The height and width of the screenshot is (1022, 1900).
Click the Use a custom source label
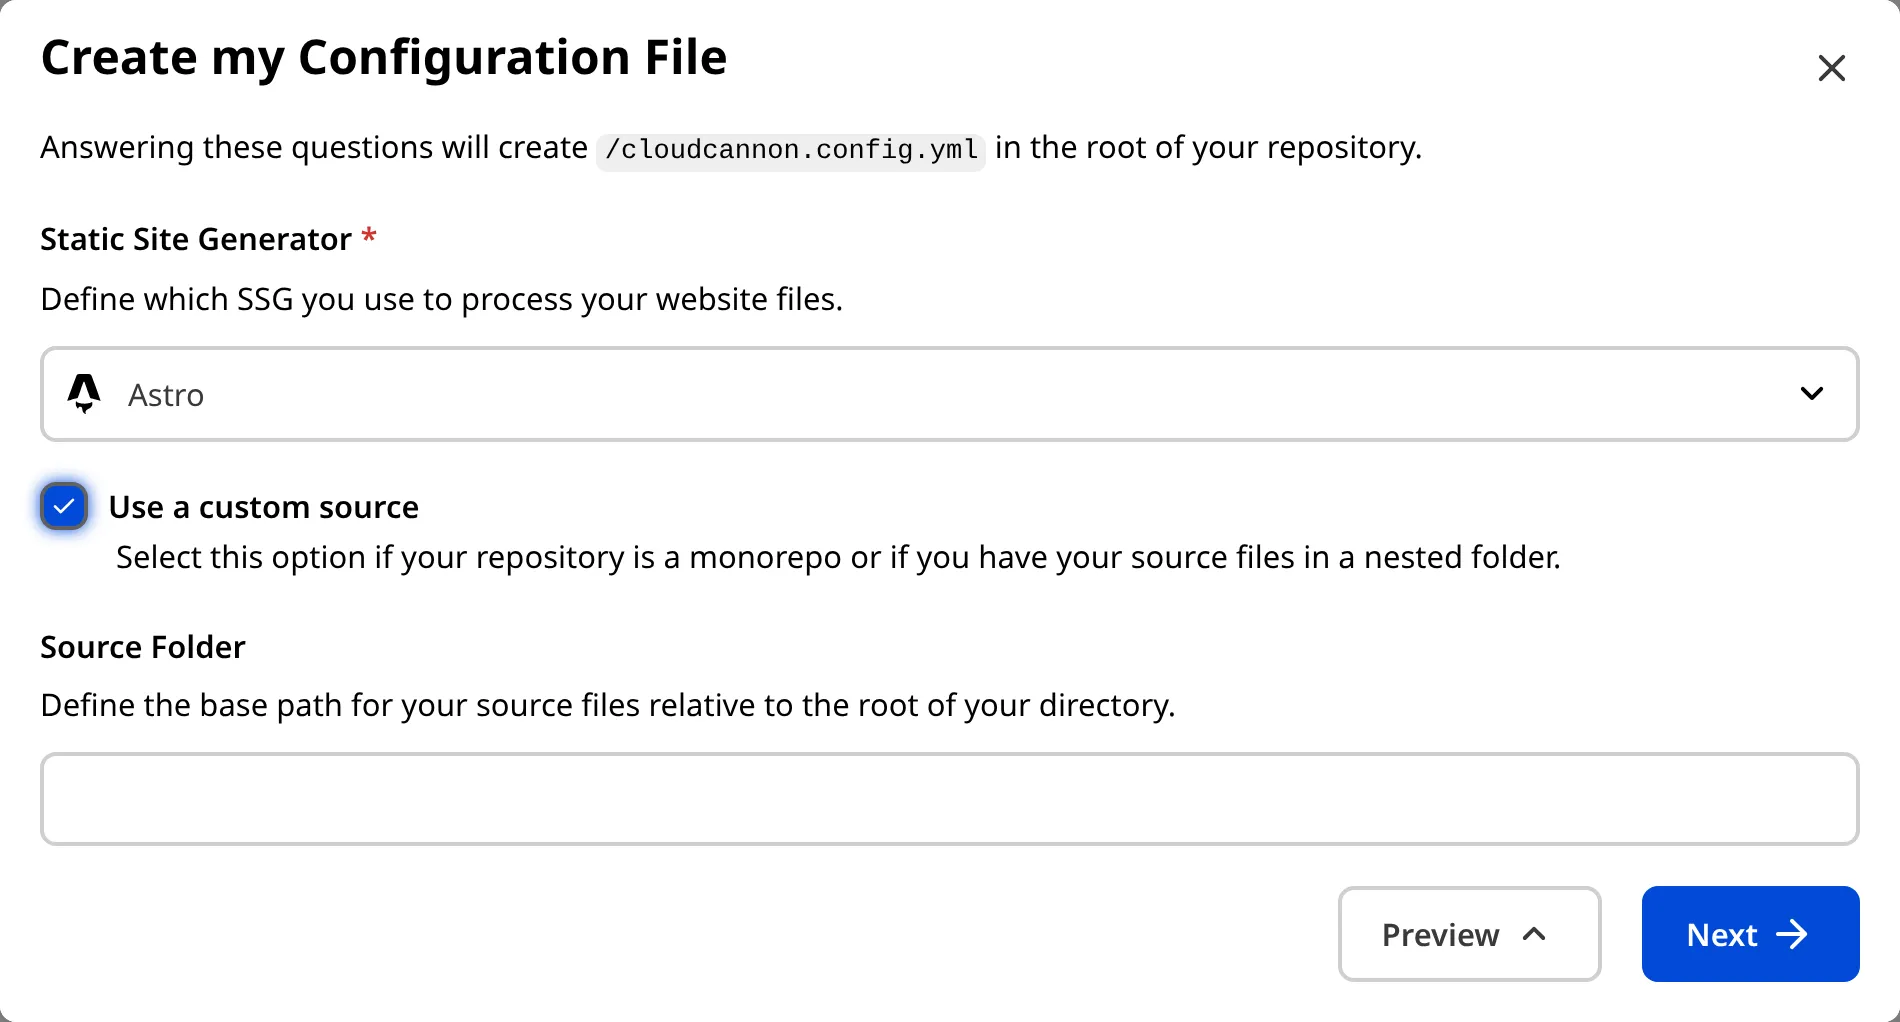coord(264,507)
